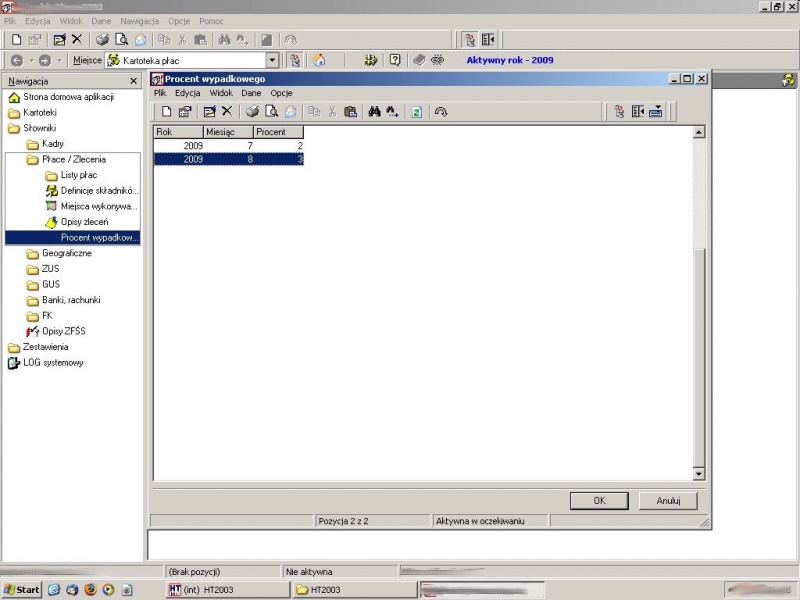This screenshot has height=600, width=800.
Task: Click chain link icon next to book icon
Action: [x=438, y=60]
